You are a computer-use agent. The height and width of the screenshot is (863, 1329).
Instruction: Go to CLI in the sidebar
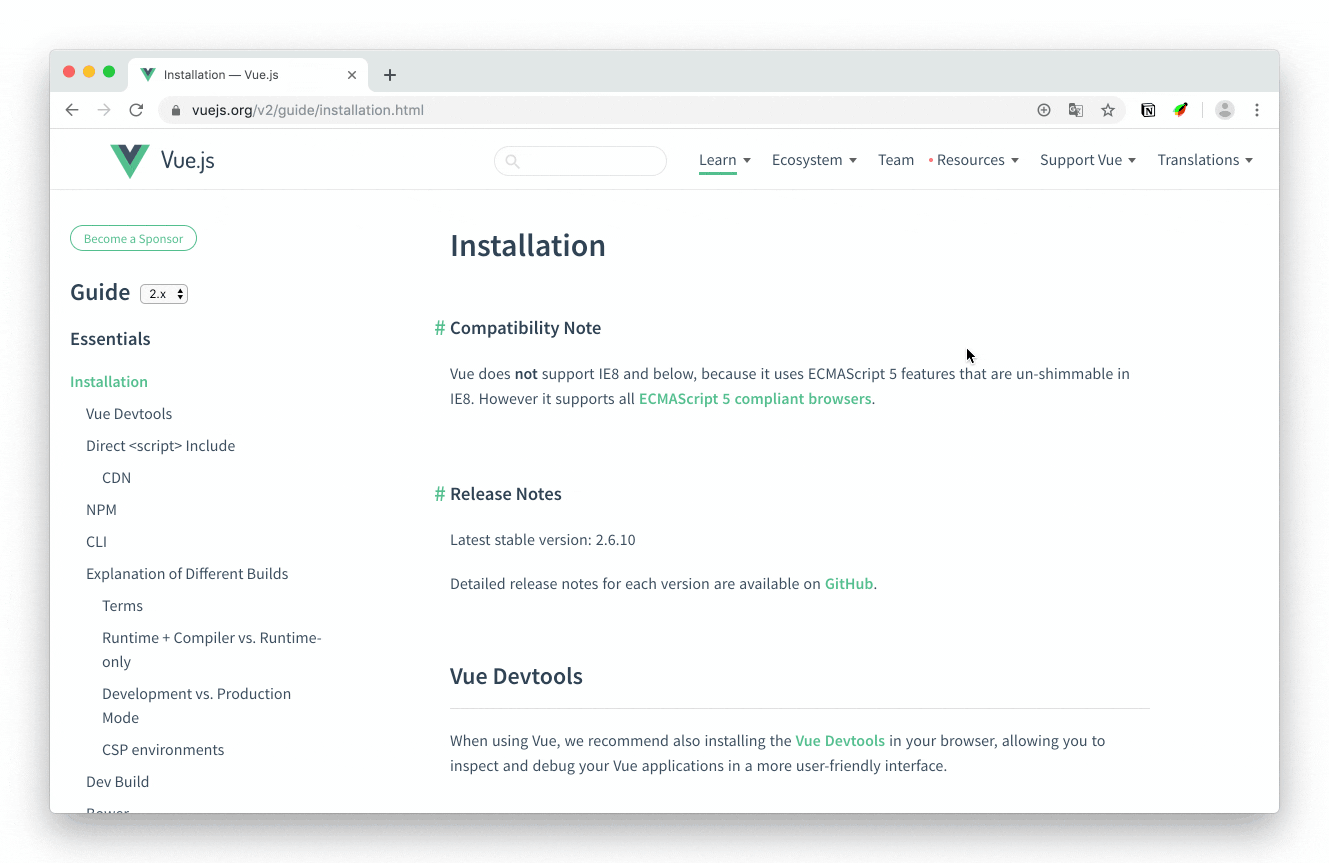[x=96, y=542]
